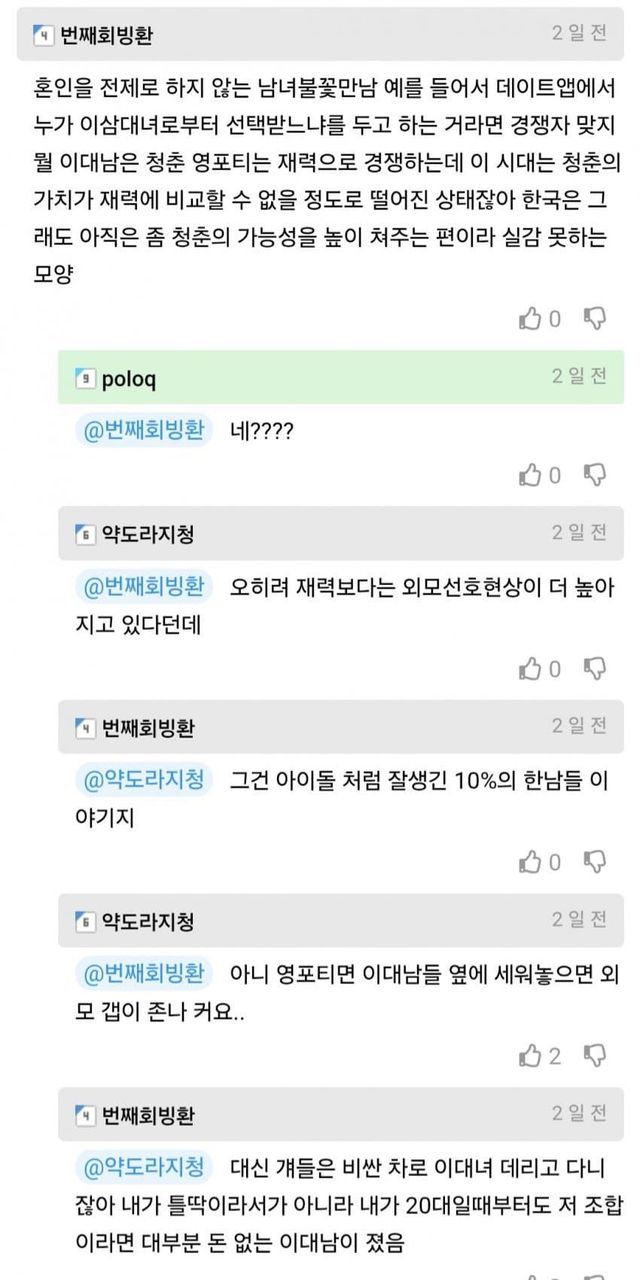The width and height of the screenshot is (640, 1280).
Task: Click the @약도라지청 mention before 그건 아이돌
Action: pos(145,779)
